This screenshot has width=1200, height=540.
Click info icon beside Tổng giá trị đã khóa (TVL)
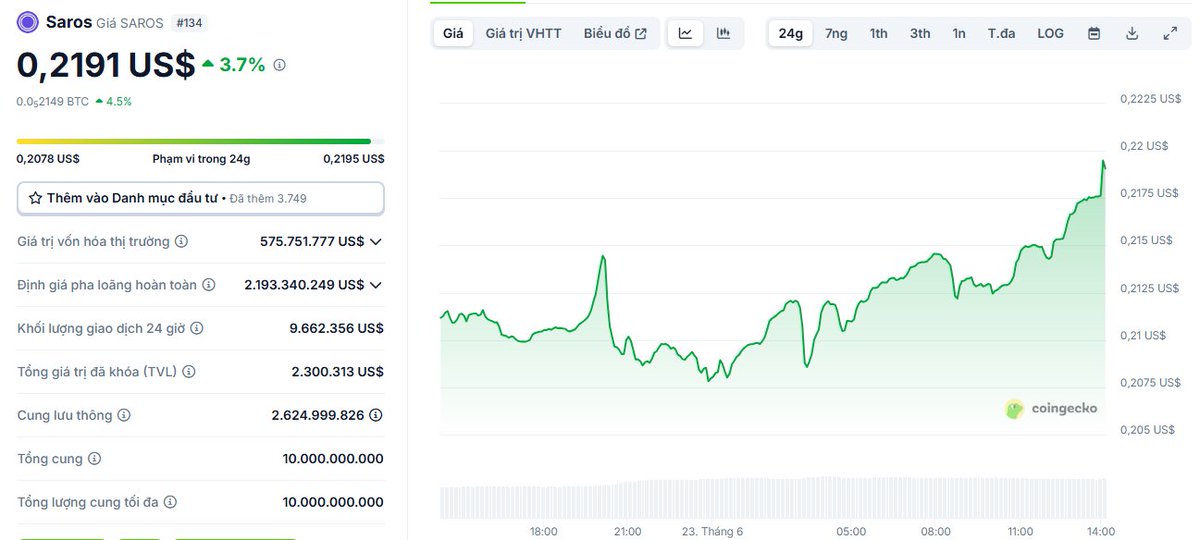[x=189, y=372]
